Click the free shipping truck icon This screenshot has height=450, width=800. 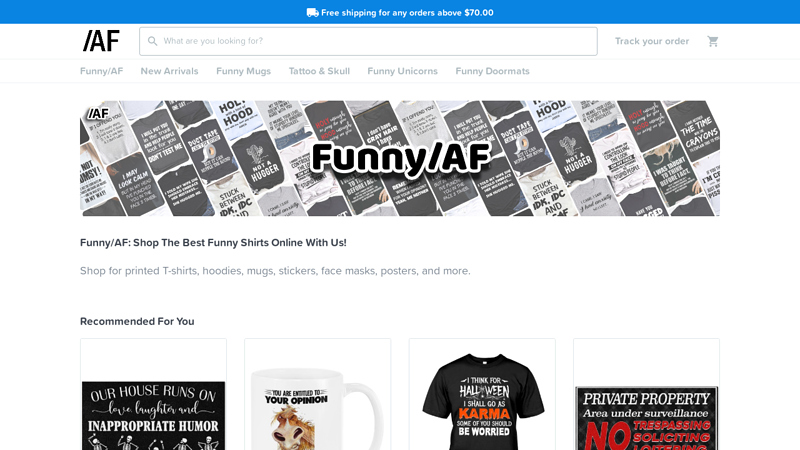(312, 13)
